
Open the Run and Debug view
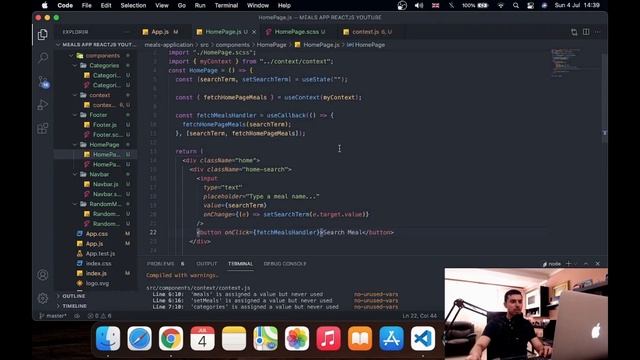pos(42,105)
